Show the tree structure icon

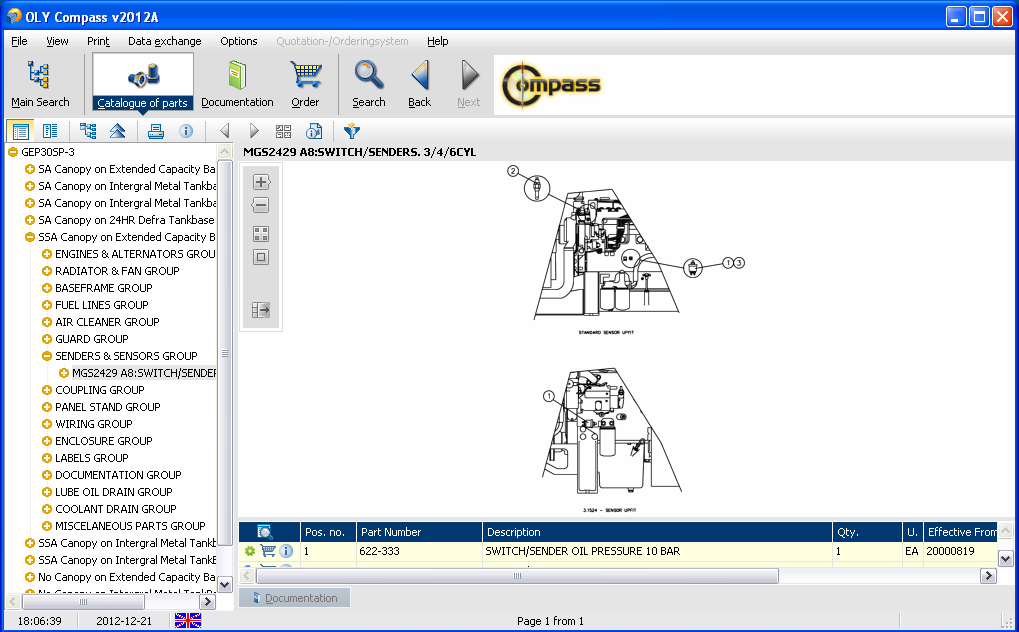pos(88,131)
